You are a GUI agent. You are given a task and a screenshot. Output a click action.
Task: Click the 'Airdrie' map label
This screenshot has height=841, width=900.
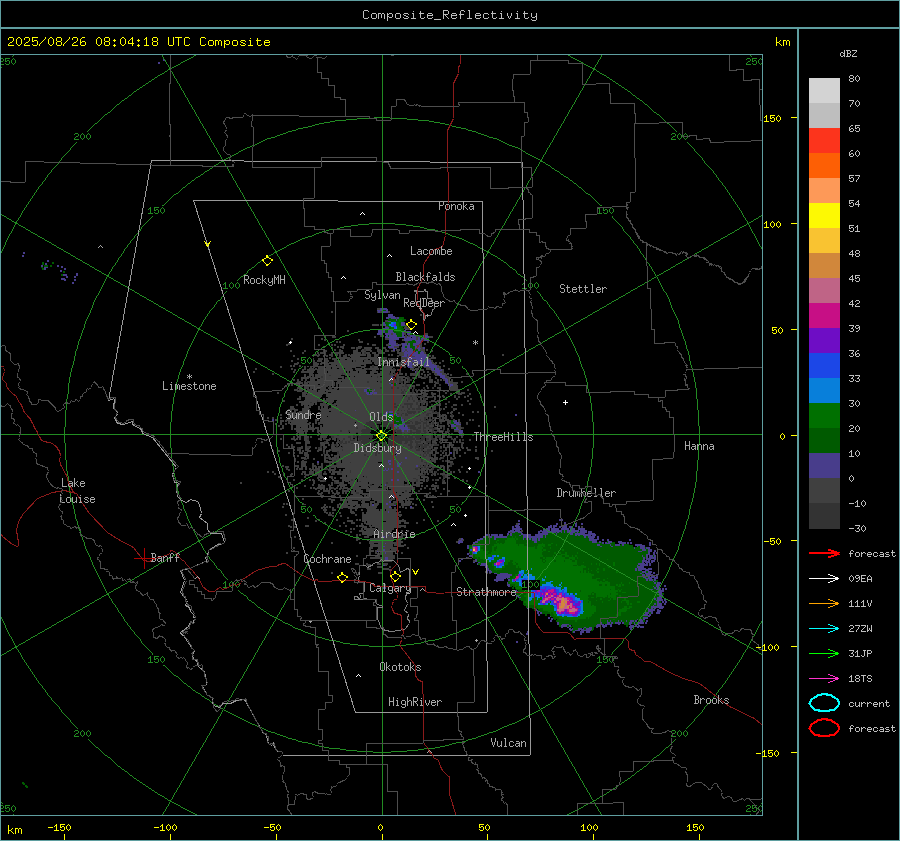pyautogui.click(x=394, y=534)
